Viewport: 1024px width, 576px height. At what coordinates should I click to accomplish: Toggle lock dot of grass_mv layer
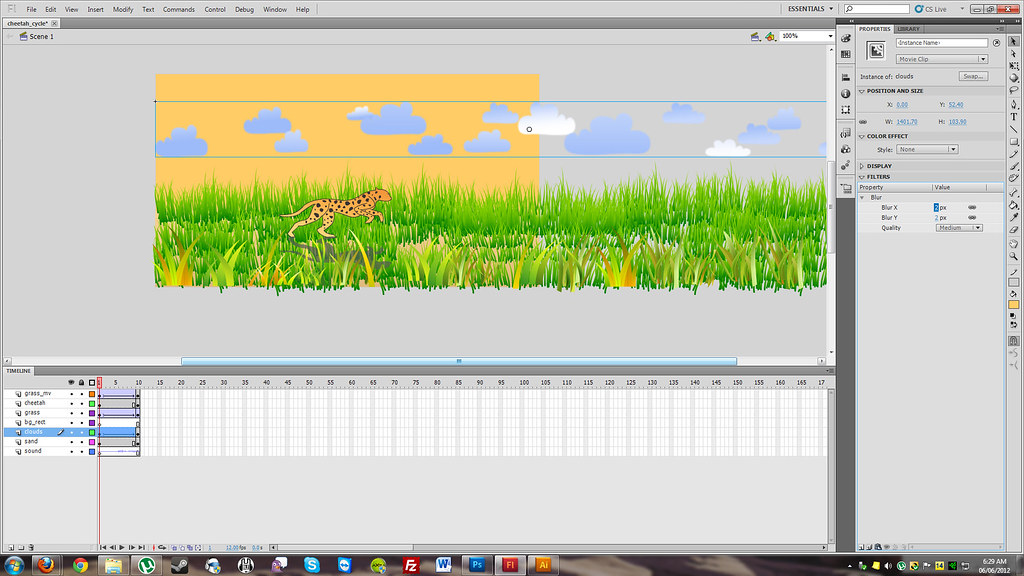point(82,394)
